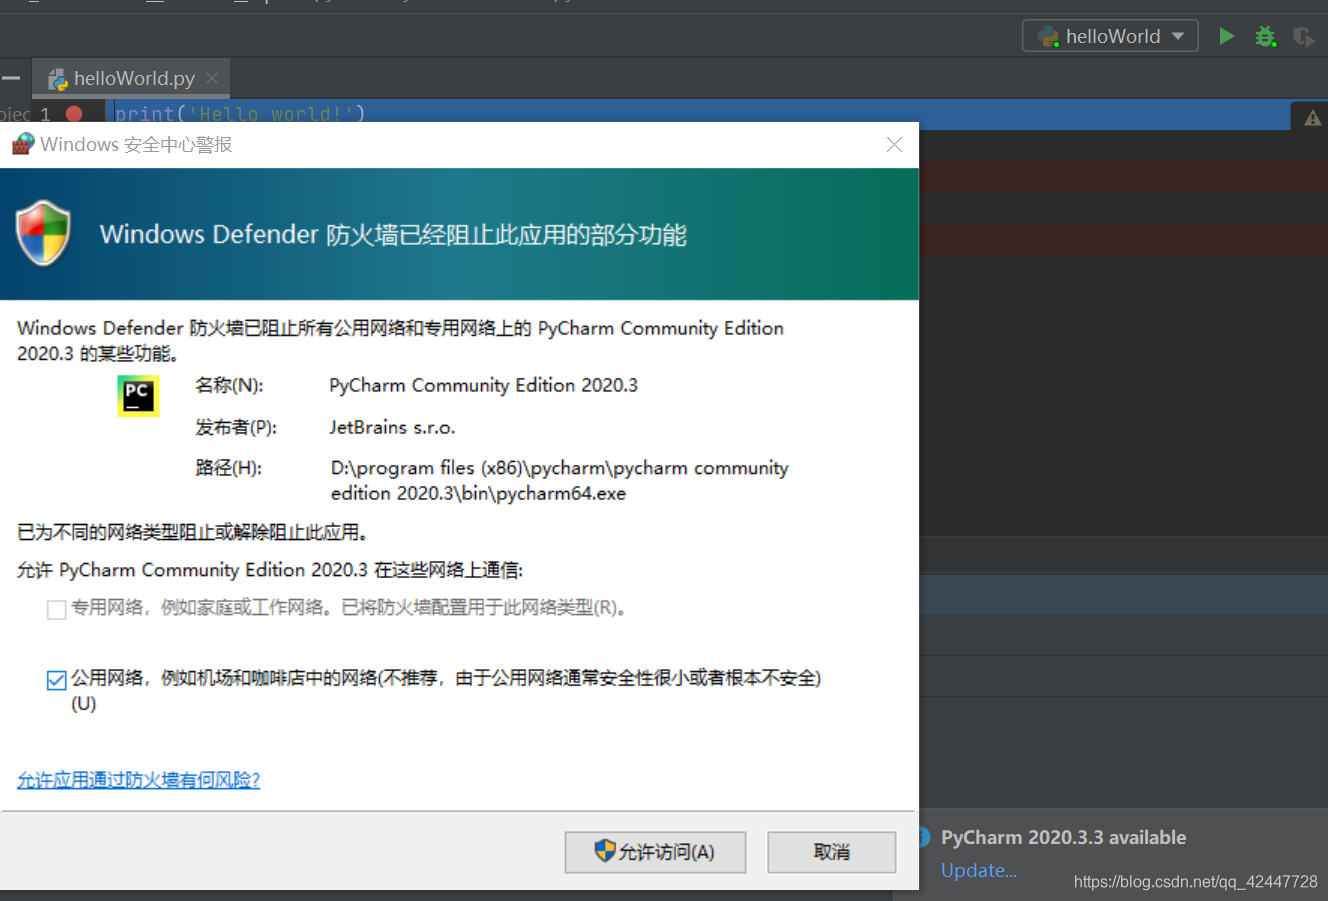Click the JetBrains s.r.o. publisher text

click(x=392, y=428)
